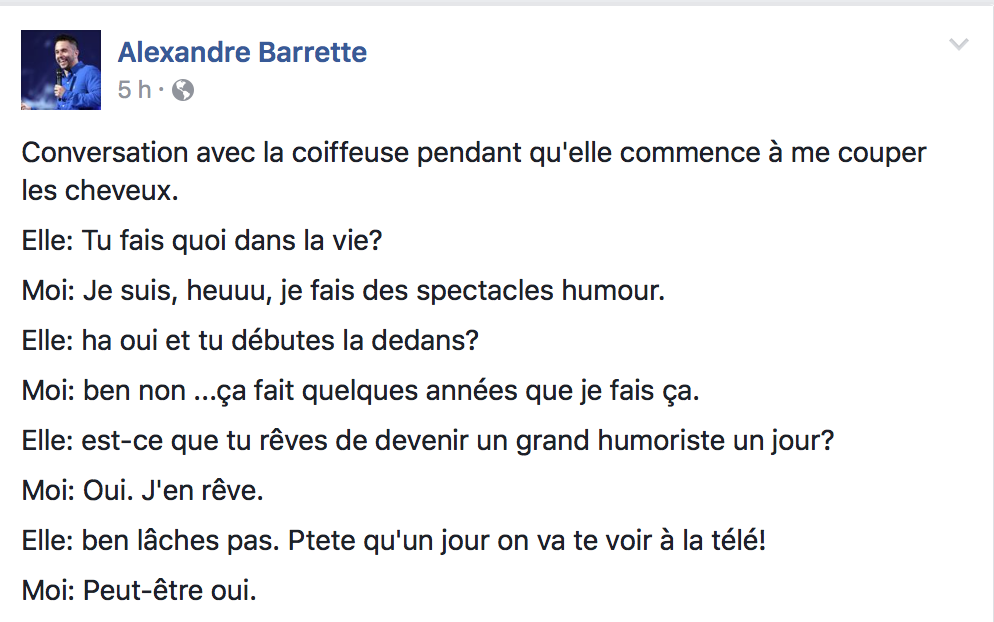Select the 'tu débutes la dedans?' line
Screen dimensions: 994x622
[x=250, y=340]
